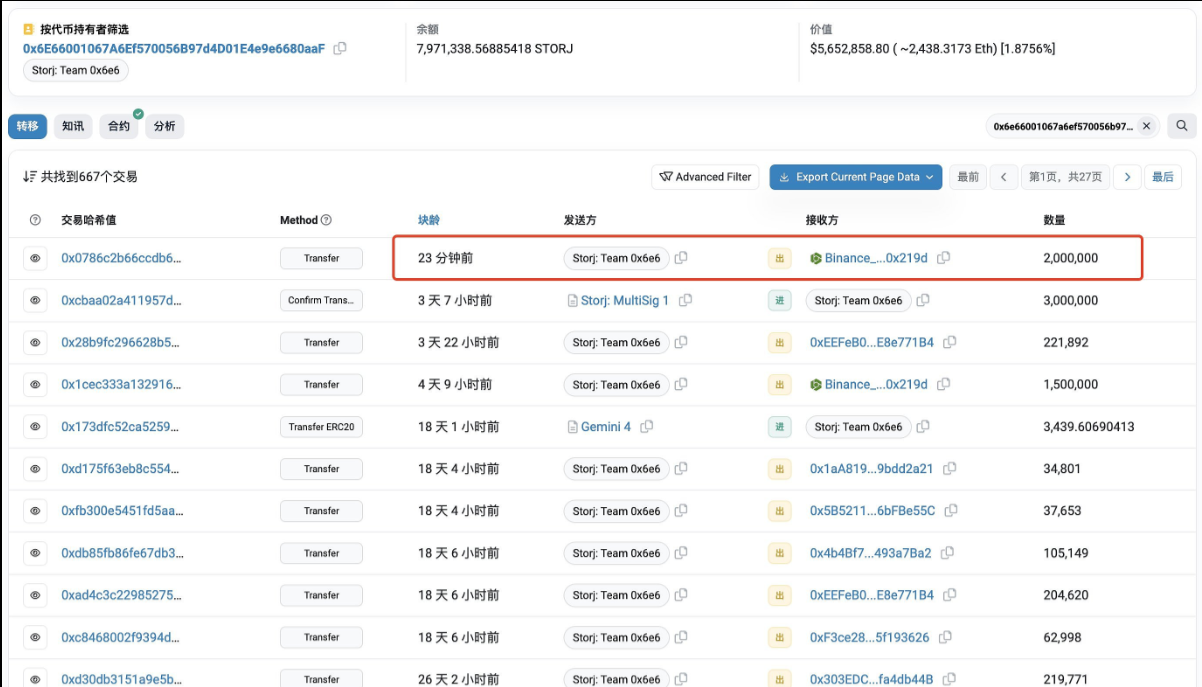
Task: Click the search magnifier icon
Action: click(1181, 126)
